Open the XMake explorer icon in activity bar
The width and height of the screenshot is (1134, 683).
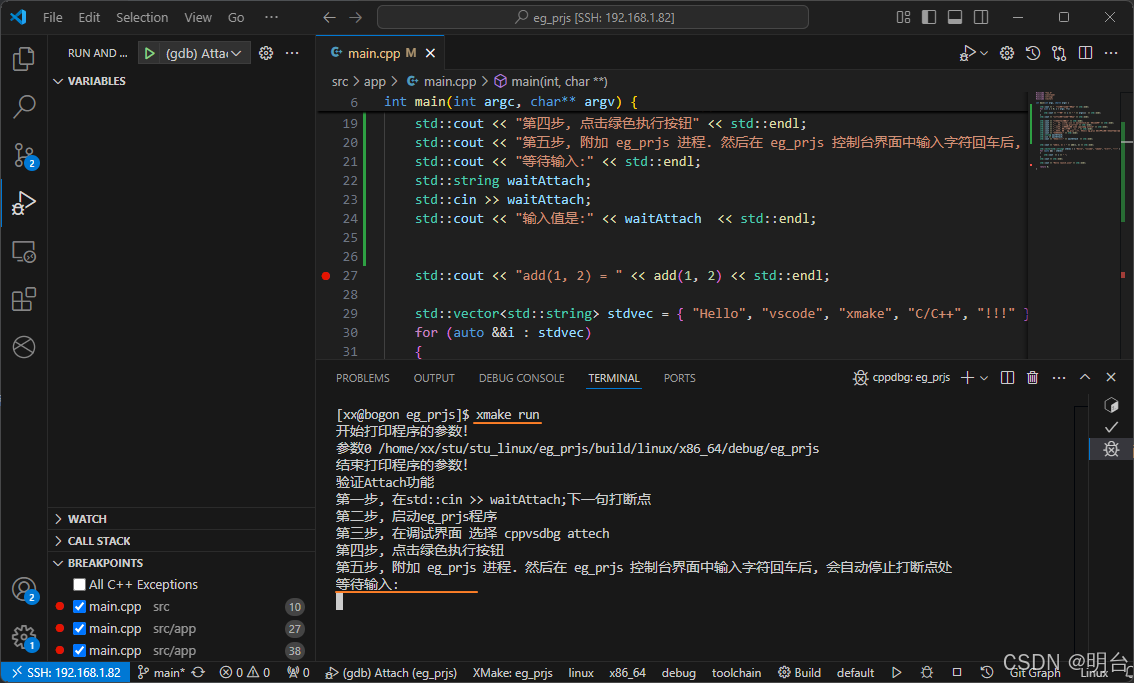coord(24,347)
